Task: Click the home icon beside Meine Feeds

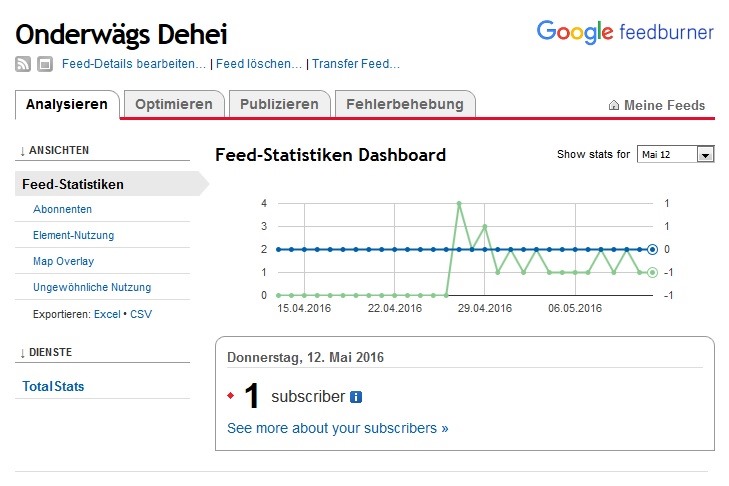Action: [614, 106]
